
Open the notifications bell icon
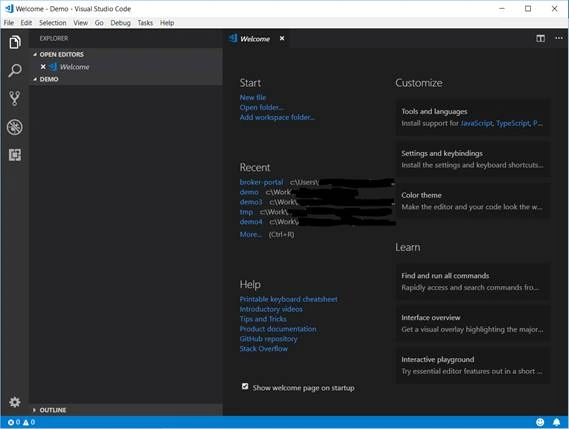tap(556, 422)
